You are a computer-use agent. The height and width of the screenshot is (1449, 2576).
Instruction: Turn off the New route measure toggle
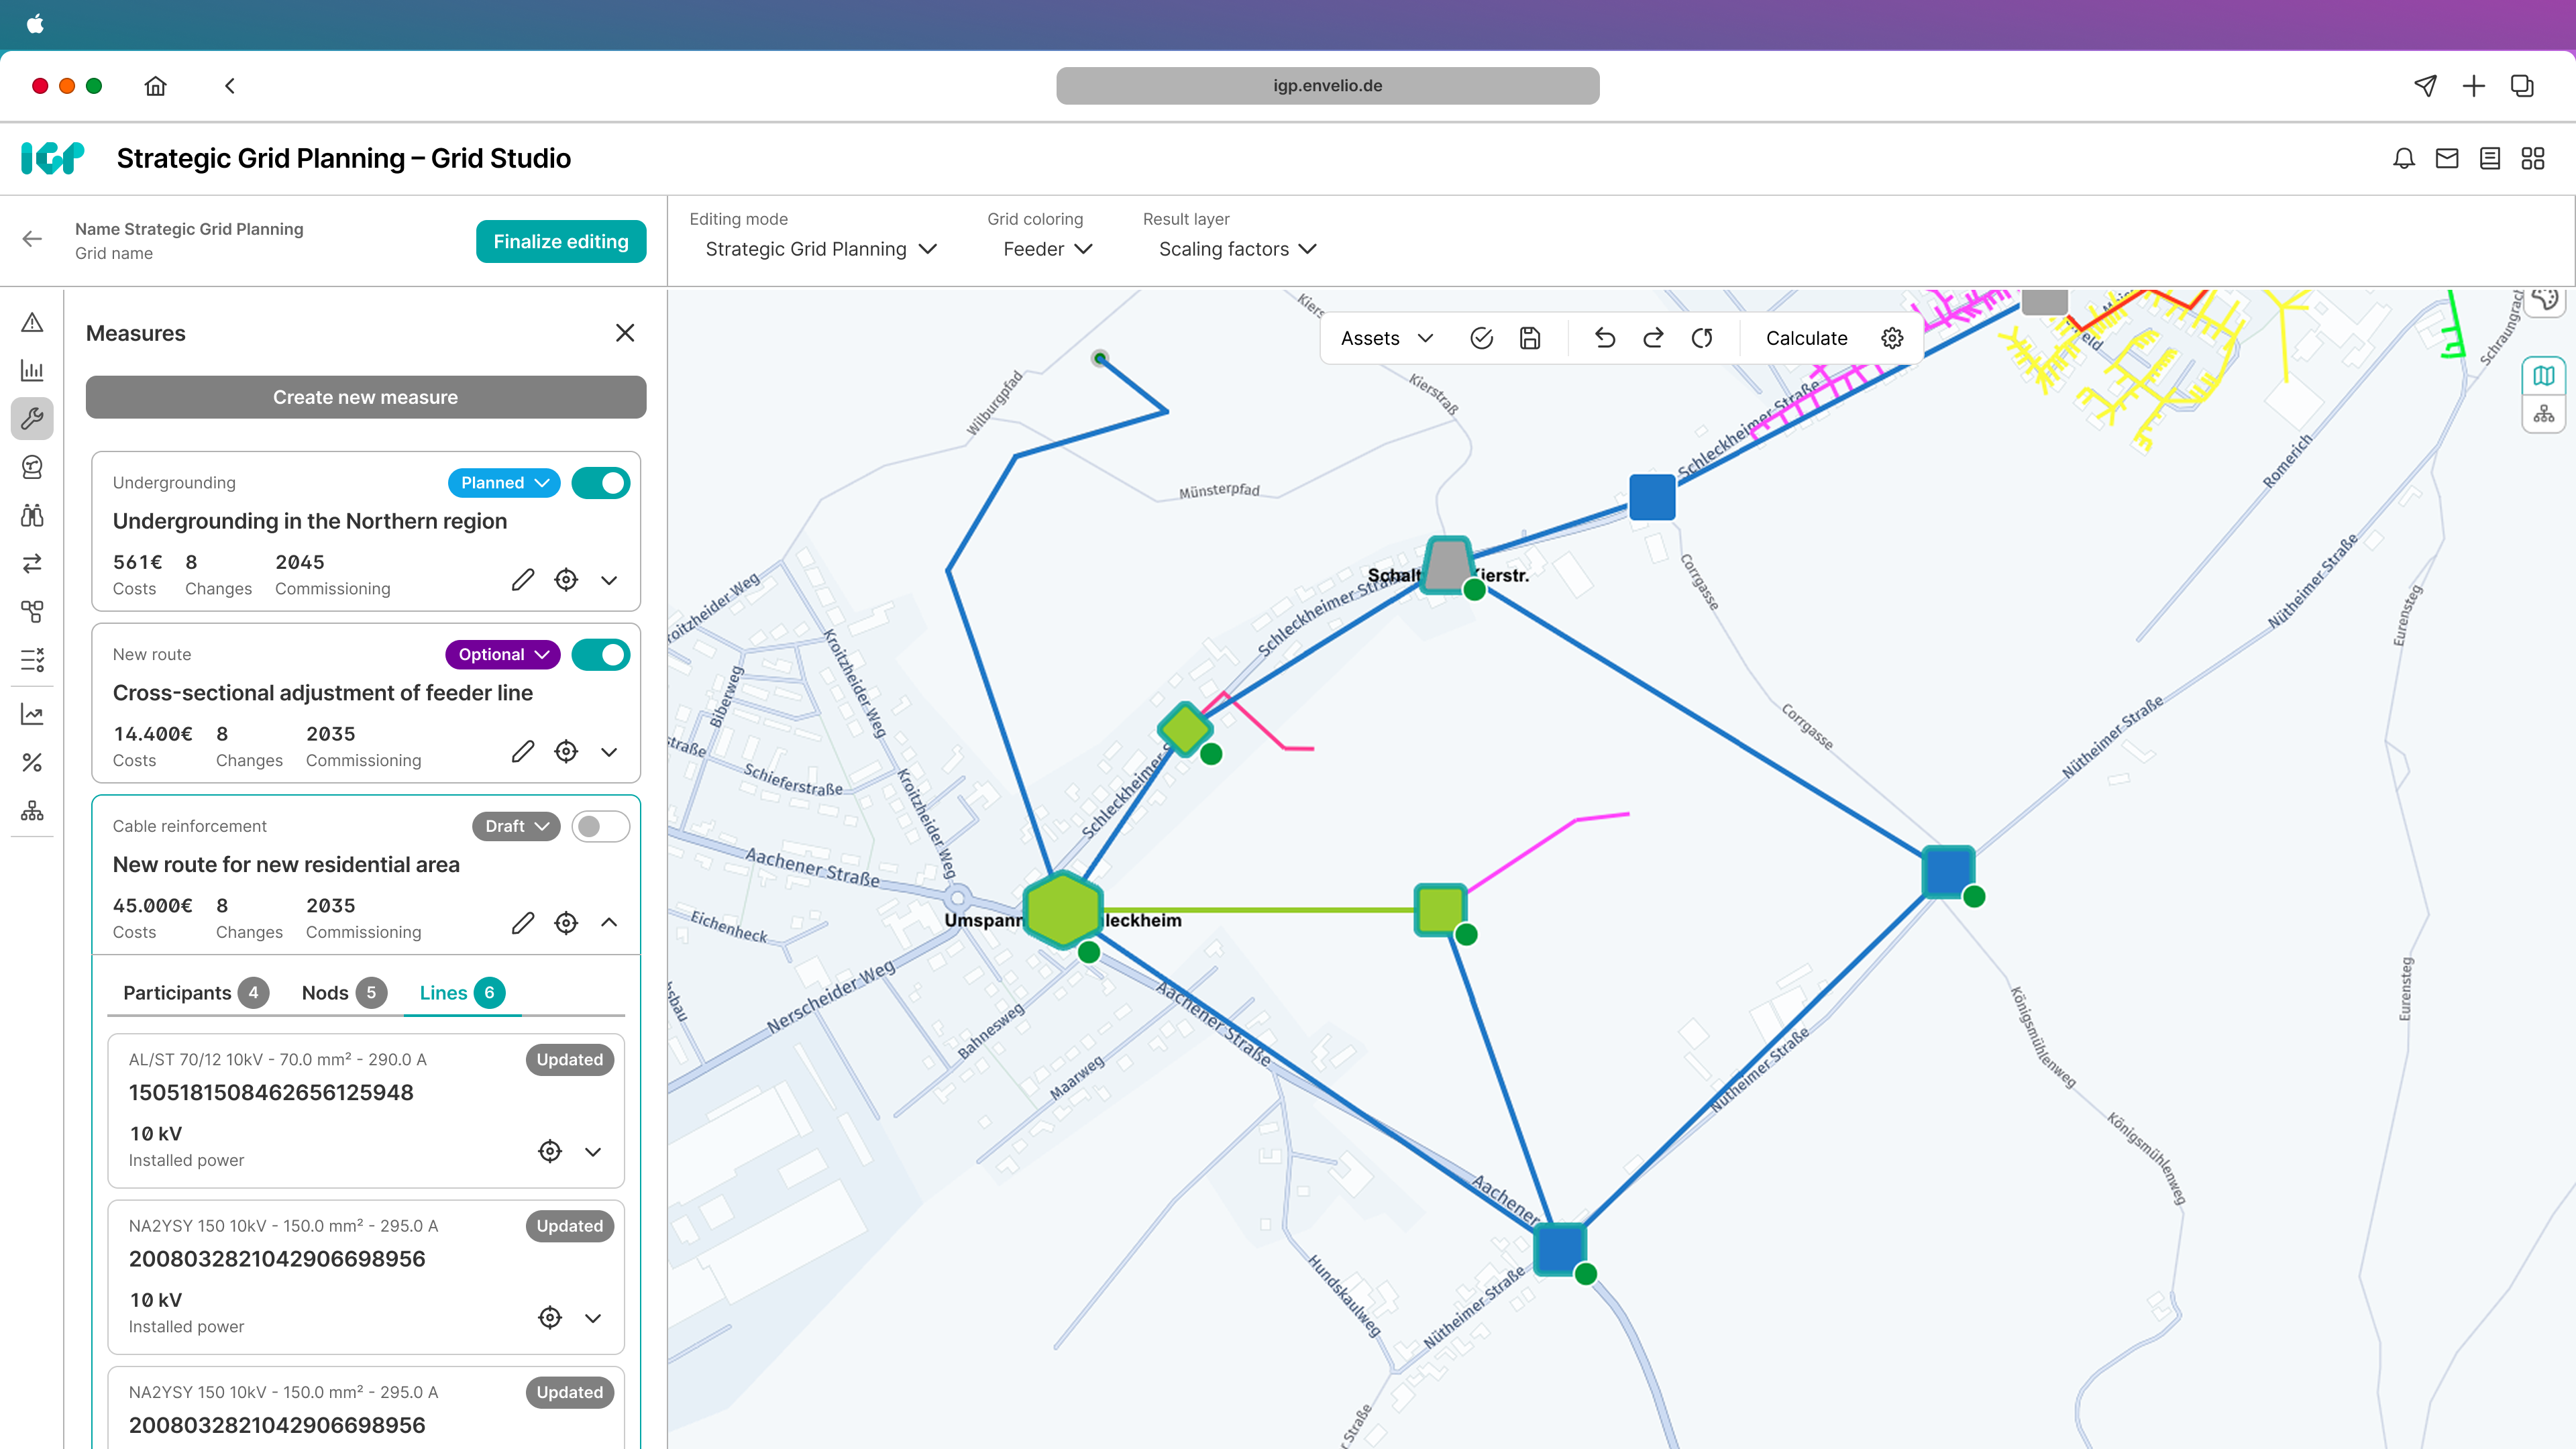click(x=600, y=654)
